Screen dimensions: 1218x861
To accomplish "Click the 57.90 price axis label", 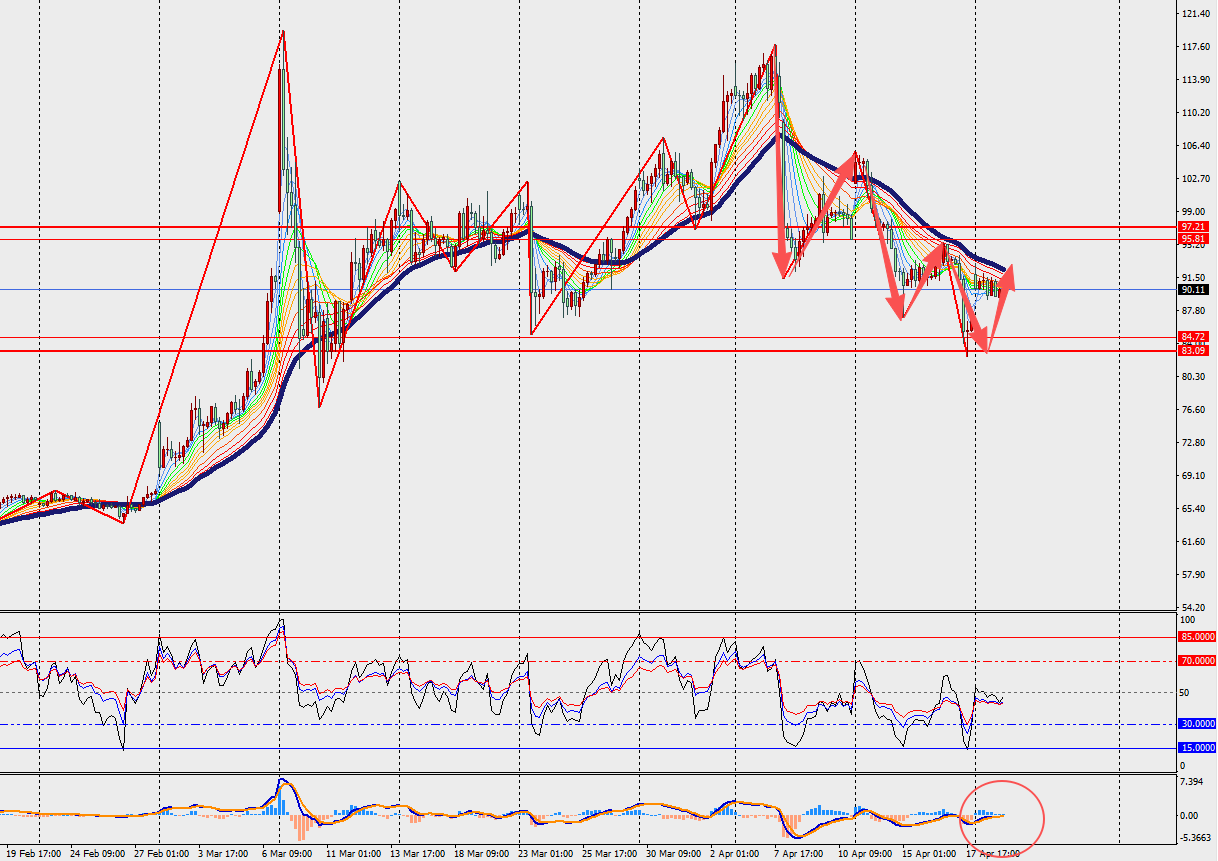I will point(1192,574).
